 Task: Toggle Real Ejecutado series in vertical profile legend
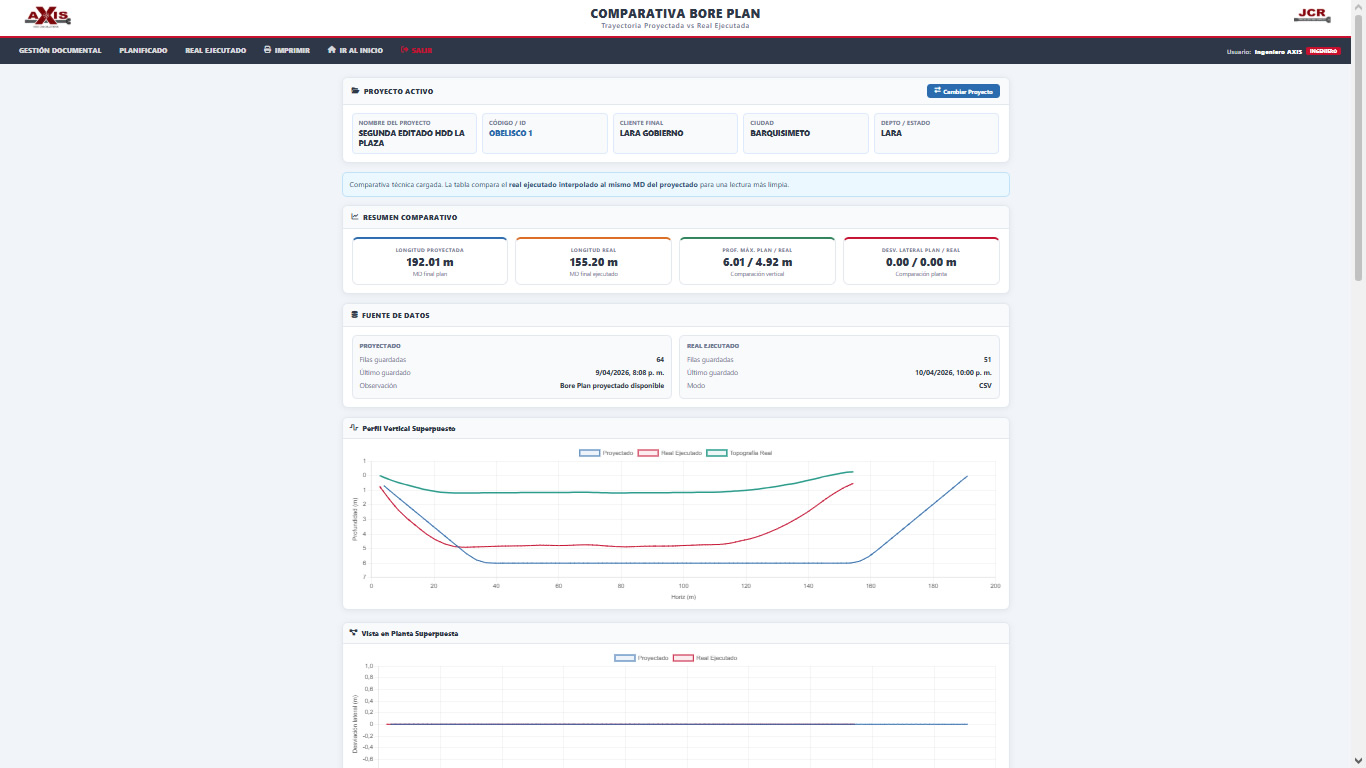(670, 453)
